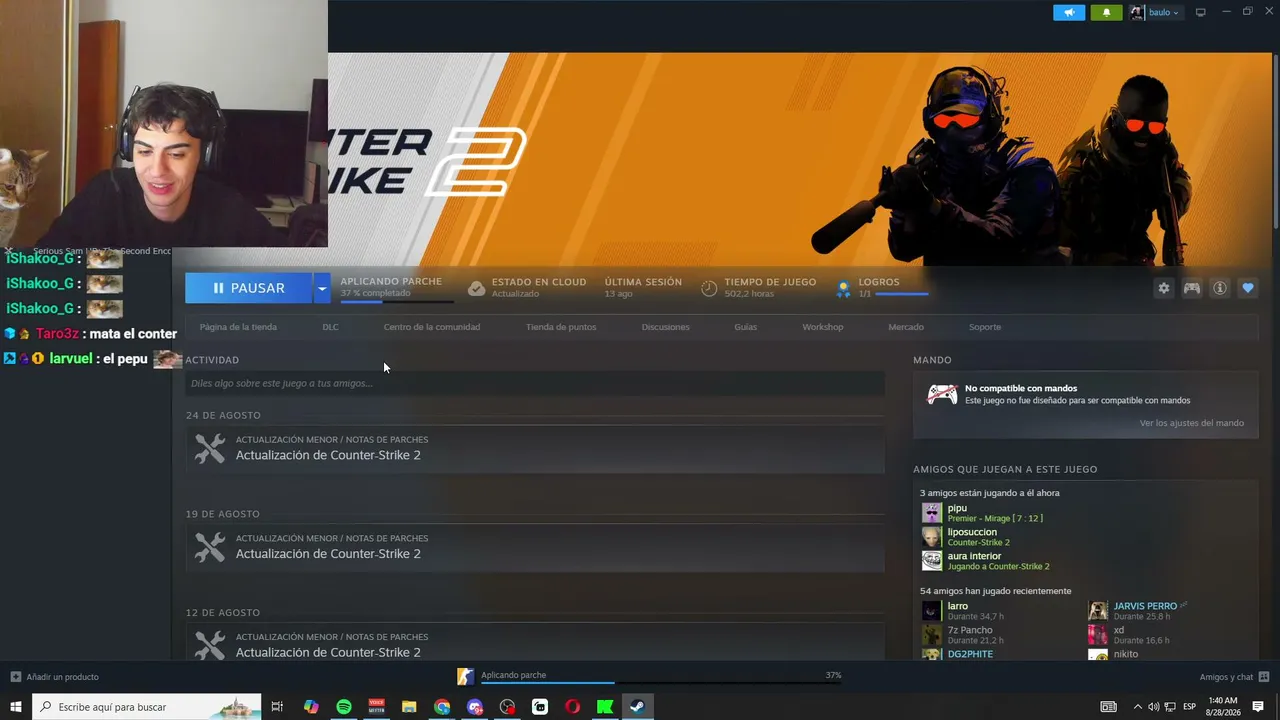
Task: Open friend DG2PHITE's profile
Action: coord(970,654)
